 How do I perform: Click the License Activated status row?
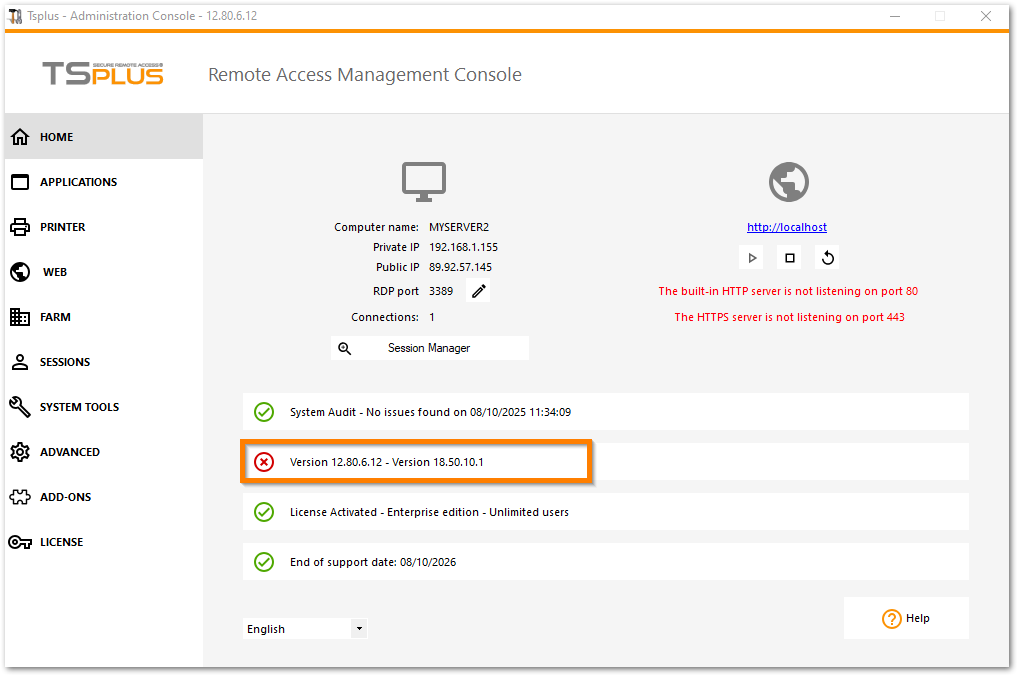tap(605, 512)
